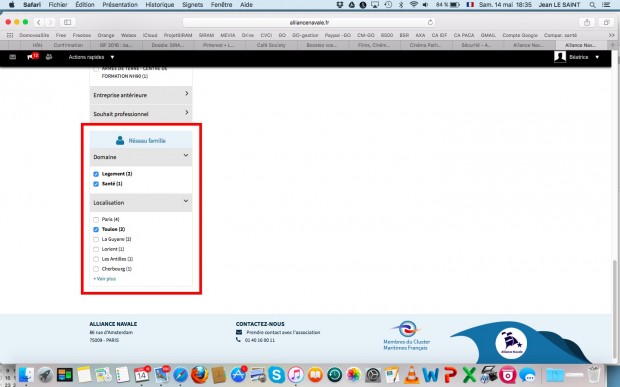Expand the Souhait professionnel section

click(141, 113)
